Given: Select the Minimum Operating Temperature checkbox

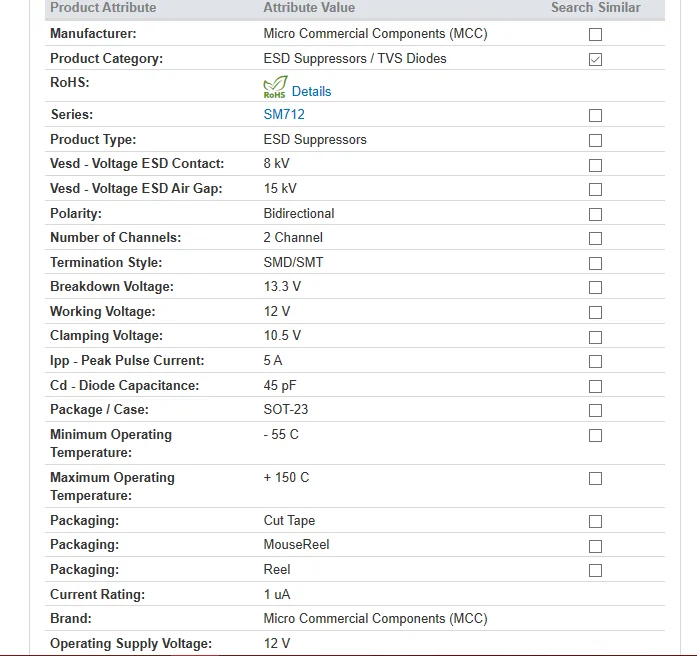Looking at the screenshot, I should tap(595, 435).
